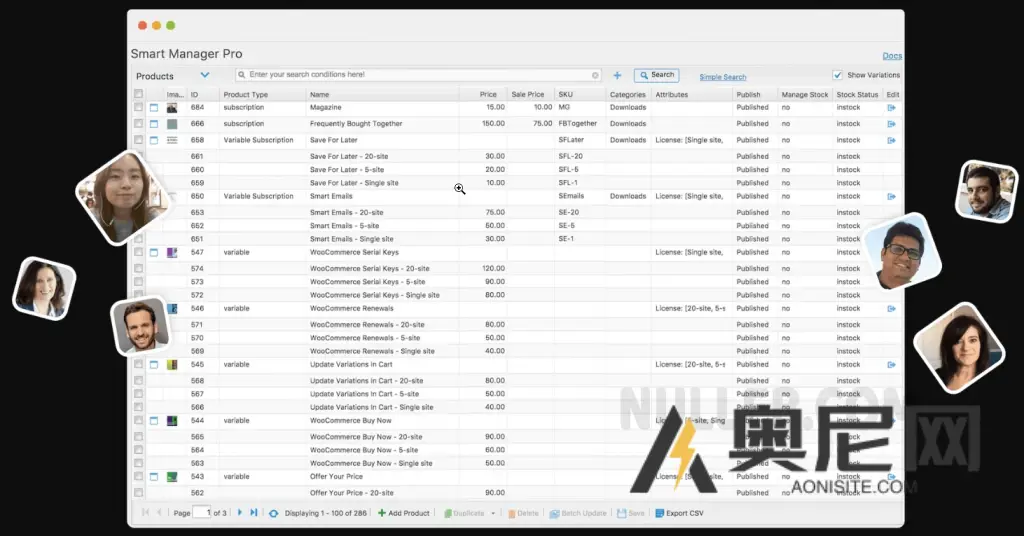Click the SKU cell 'FBTogether'

(577, 123)
